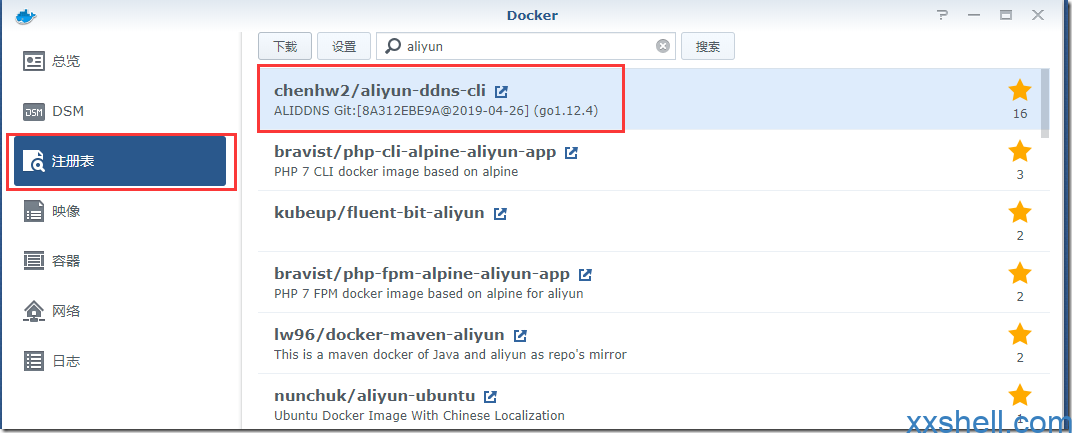
Task: Click the 总览 overview sidebar icon
Action: click(x=34, y=61)
